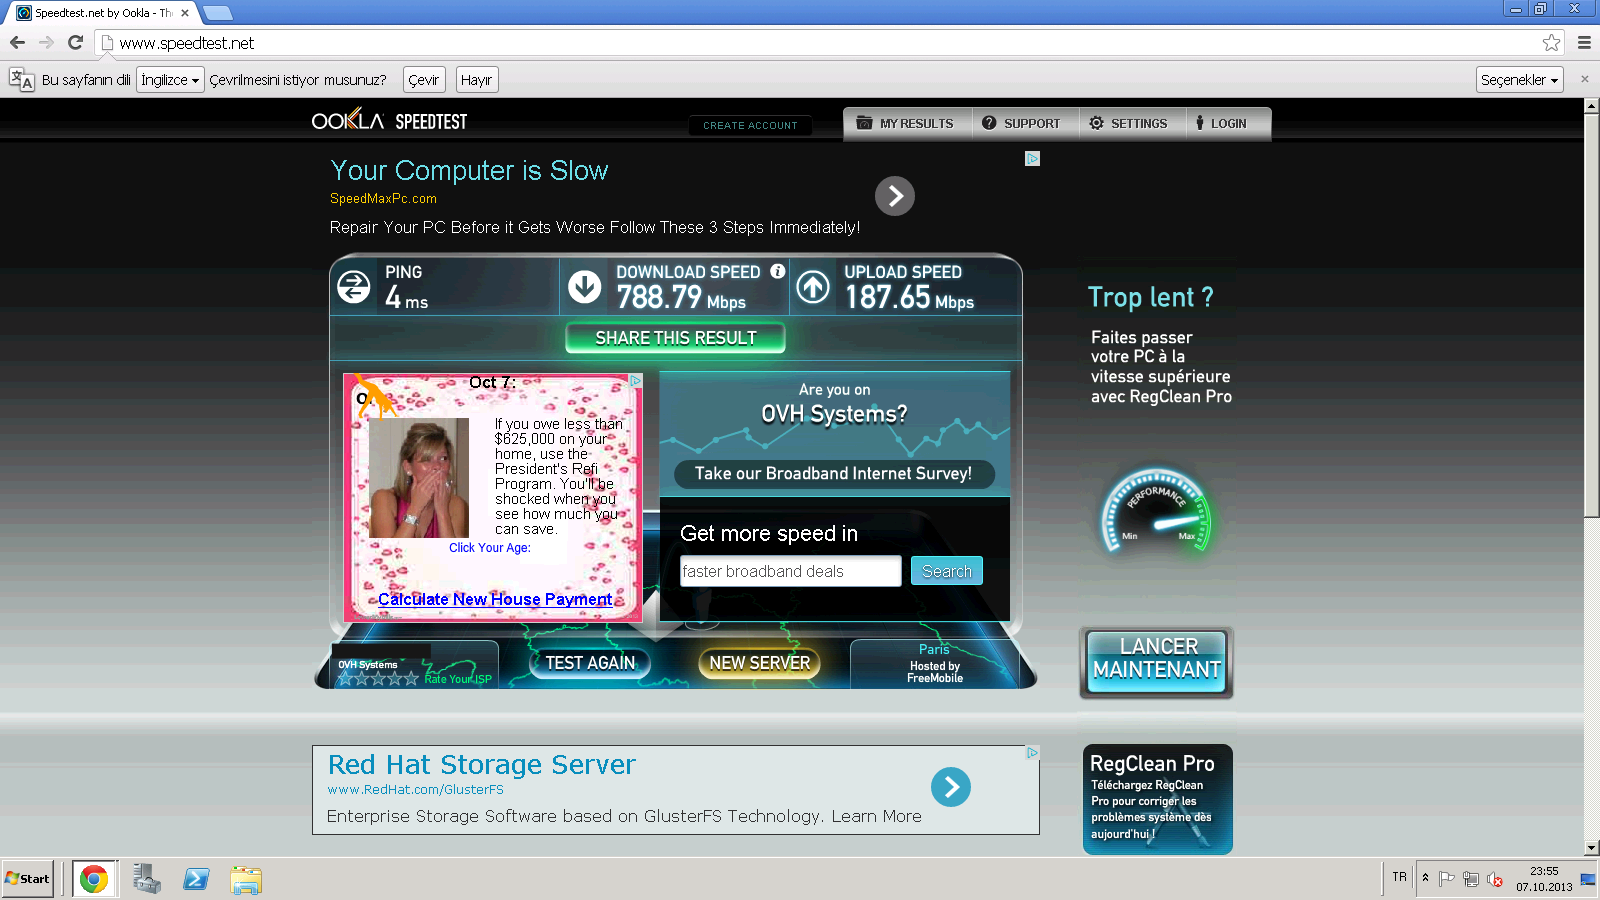This screenshot has width=1600, height=900.
Task: Click the browser back arrow
Action: click(x=17, y=42)
